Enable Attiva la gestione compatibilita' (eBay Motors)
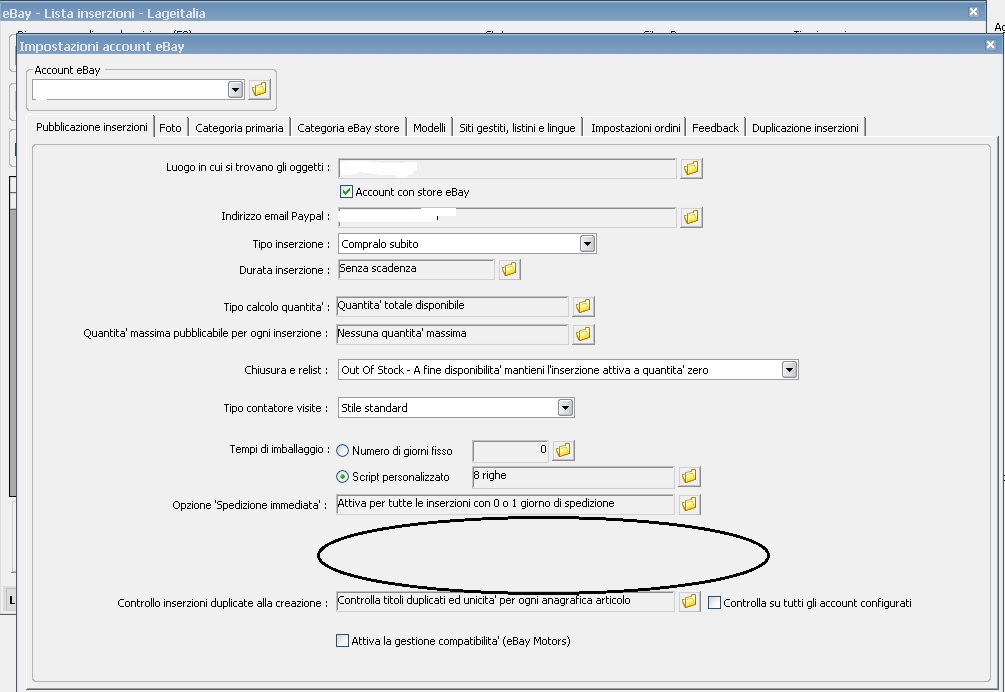 [343, 640]
